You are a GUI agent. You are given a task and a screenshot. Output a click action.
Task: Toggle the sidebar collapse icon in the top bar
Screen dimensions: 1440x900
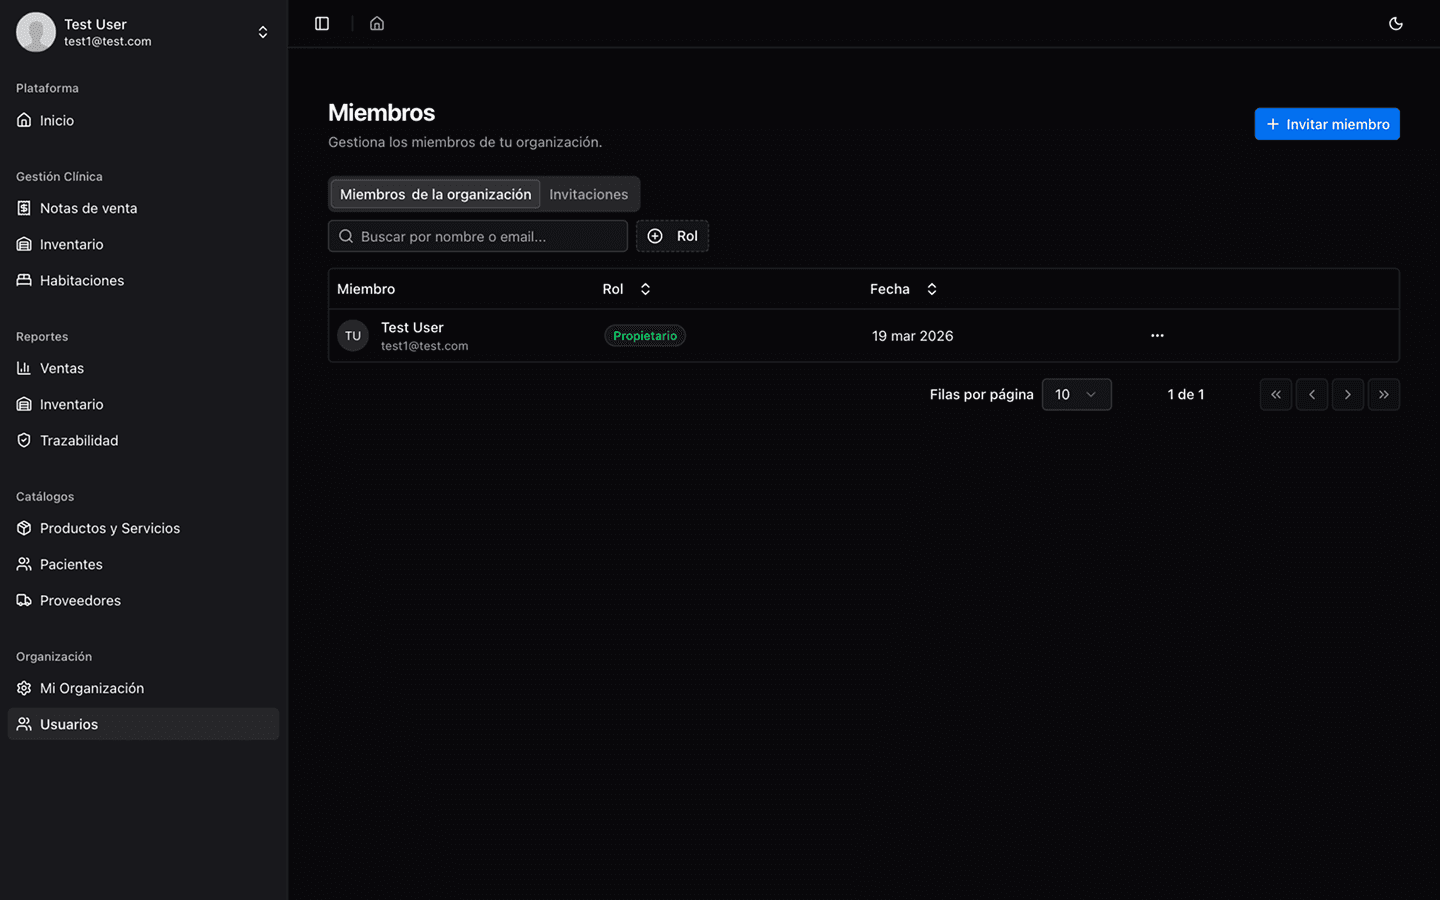pos(322,23)
